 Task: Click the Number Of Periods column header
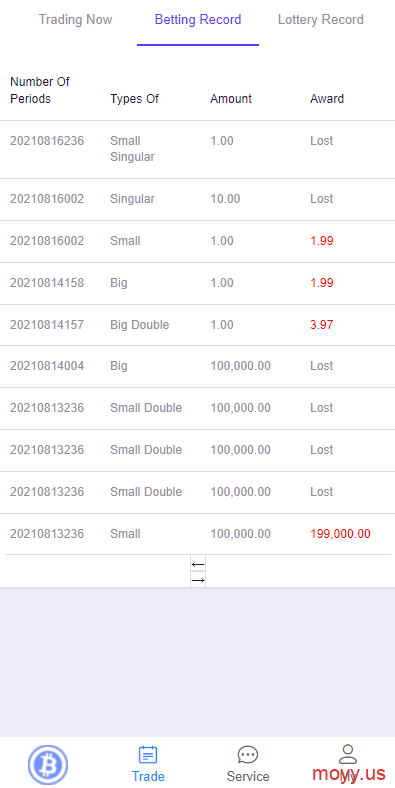(x=40, y=90)
